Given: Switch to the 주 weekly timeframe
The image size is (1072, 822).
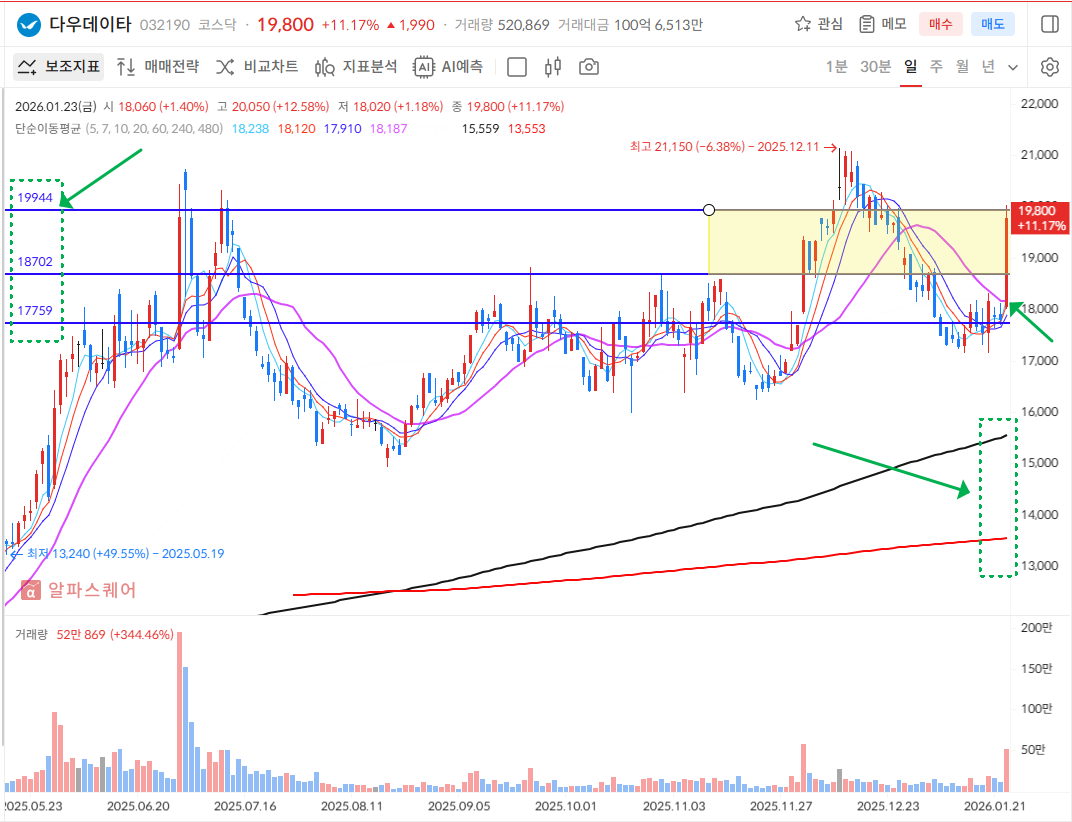Looking at the screenshot, I should click(x=936, y=67).
